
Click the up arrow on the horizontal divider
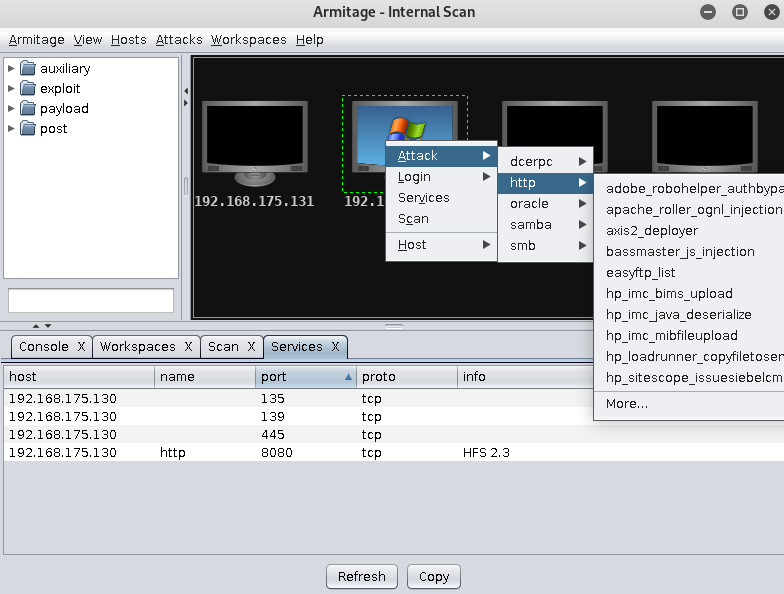(x=36, y=326)
